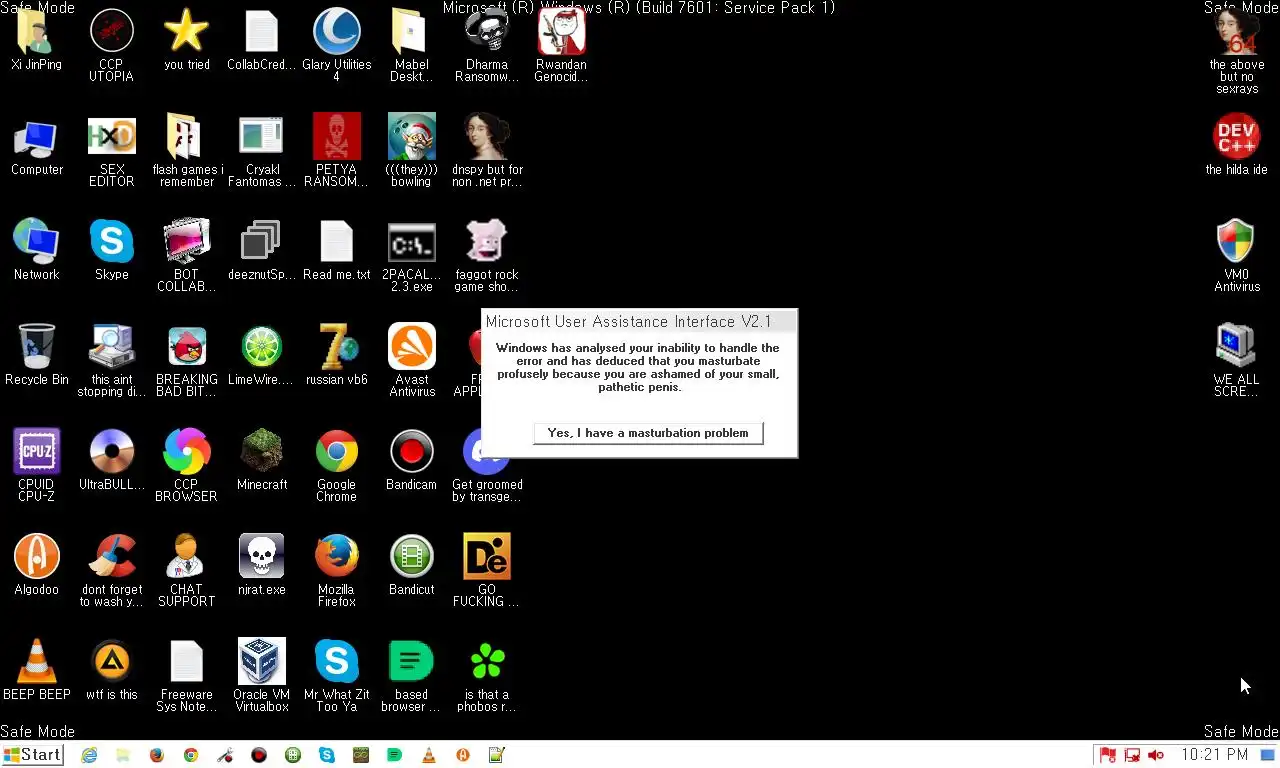Click the 10:21 PM system clock
The width and height of the screenshot is (1280, 768).
[1214, 755]
